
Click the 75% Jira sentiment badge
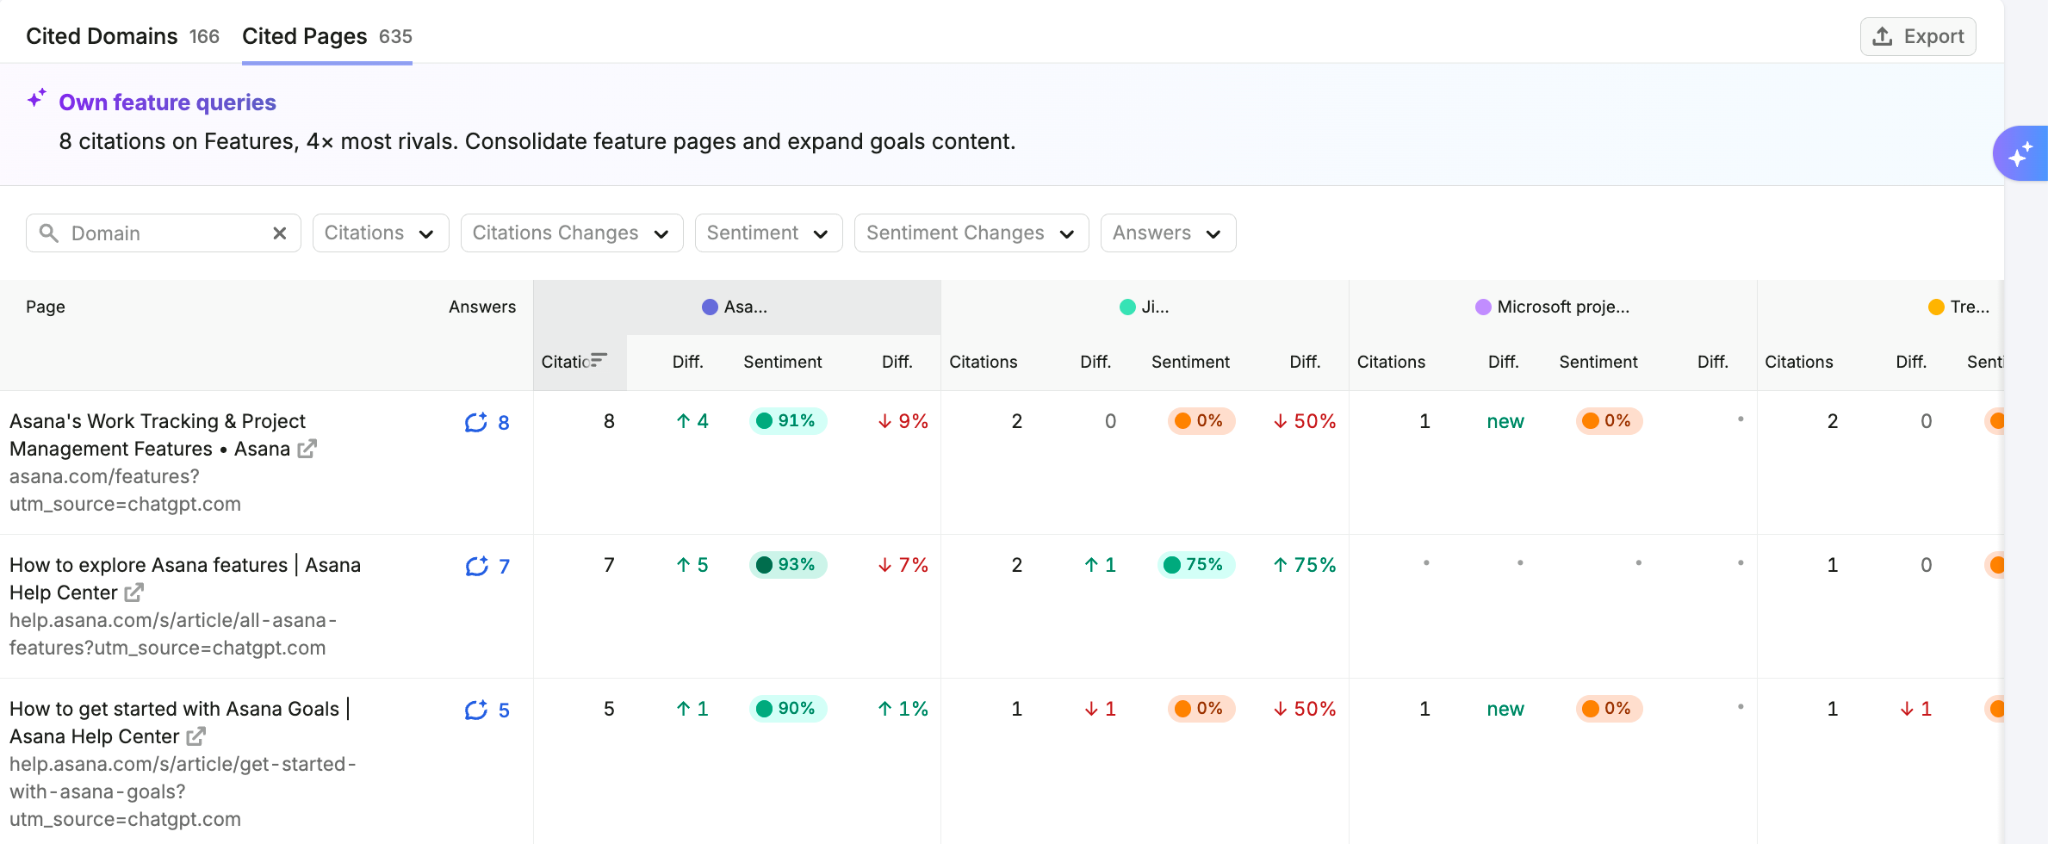(1195, 565)
